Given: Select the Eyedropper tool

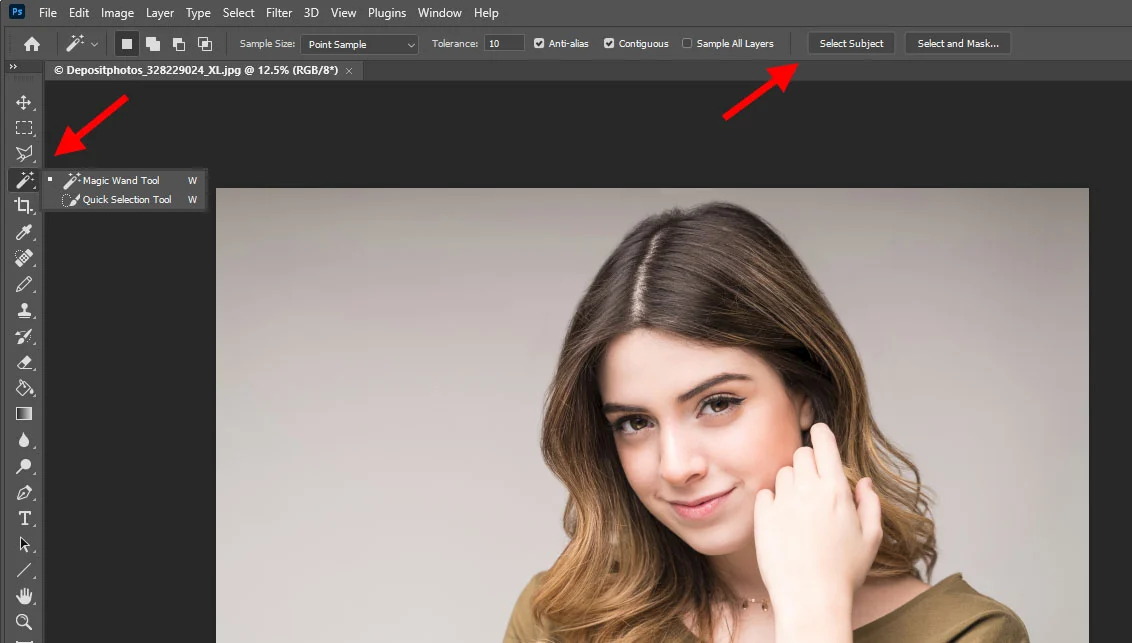Looking at the screenshot, I should tap(24, 232).
